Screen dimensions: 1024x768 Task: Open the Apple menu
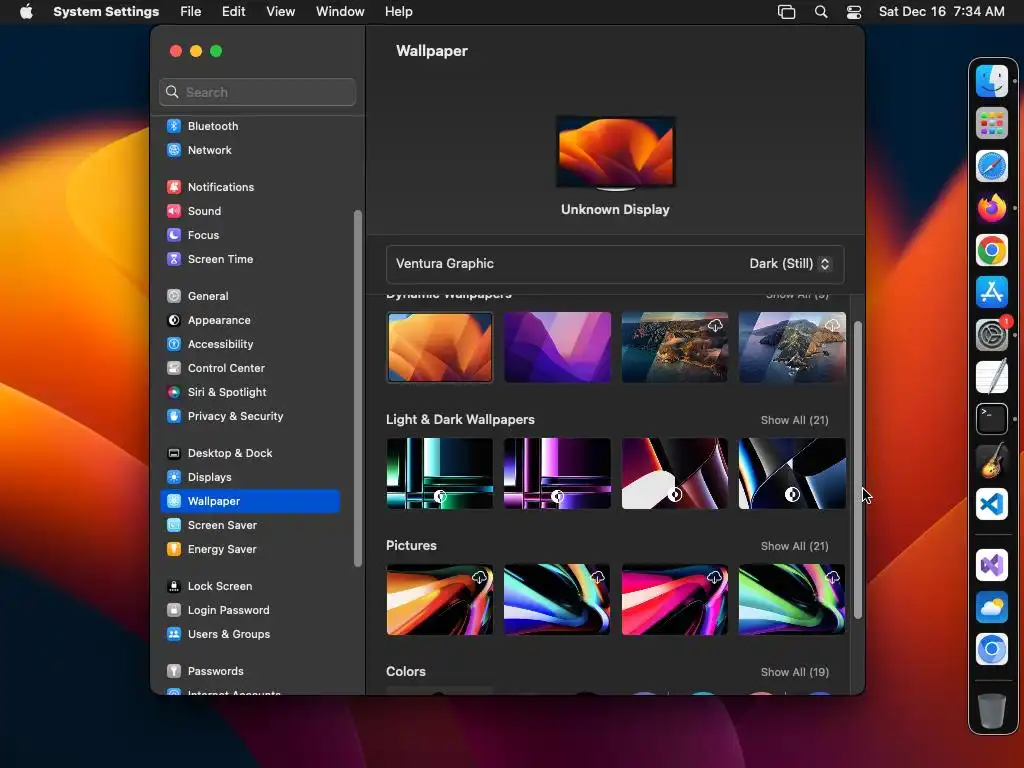26,12
